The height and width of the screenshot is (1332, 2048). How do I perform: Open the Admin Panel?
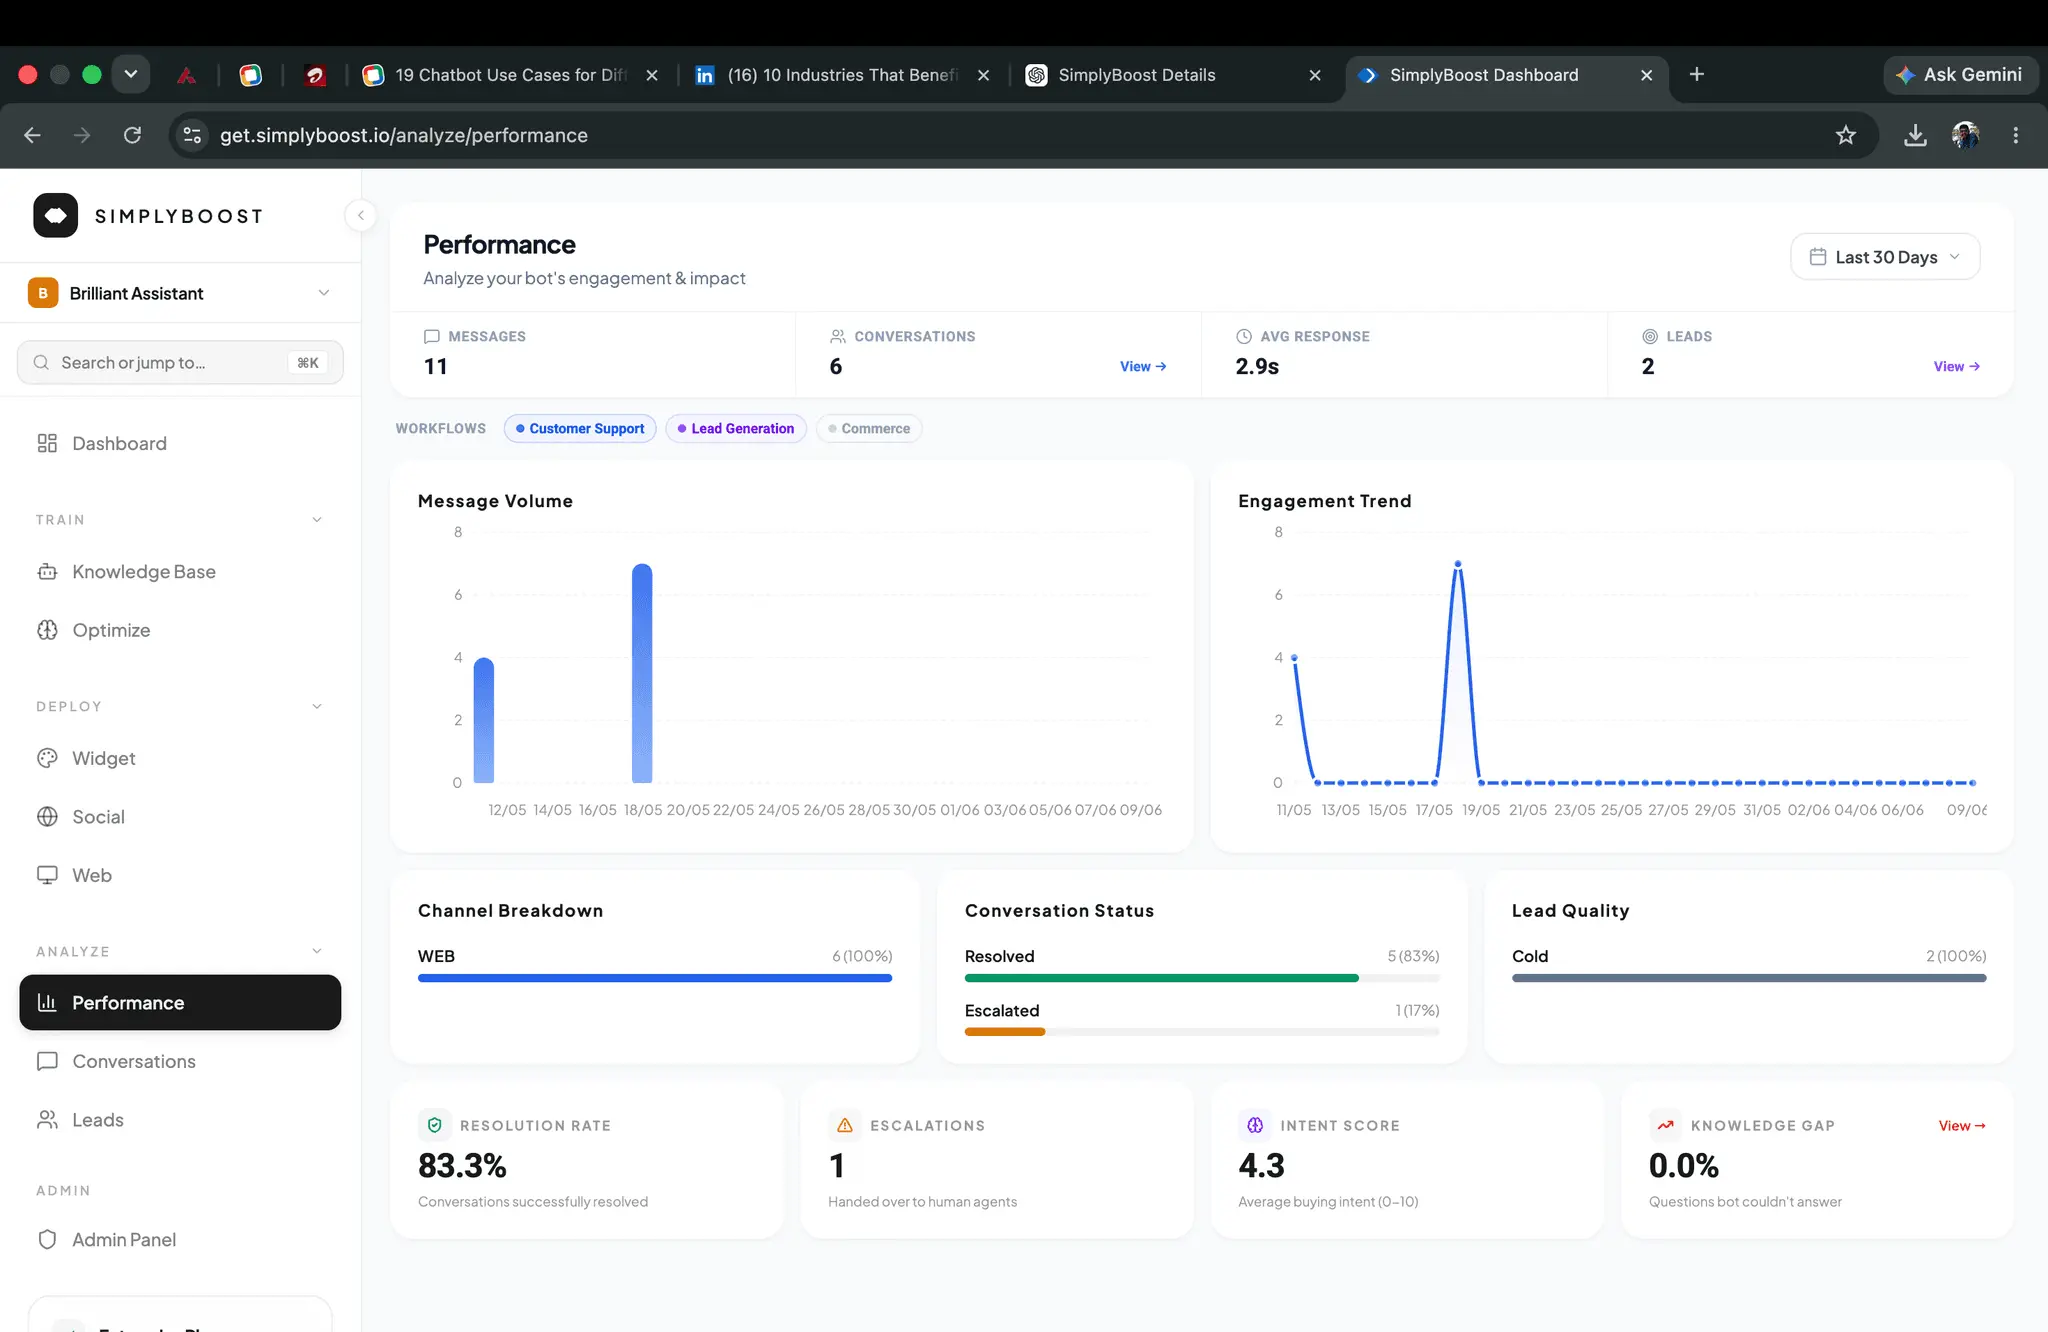(x=180, y=1239)
